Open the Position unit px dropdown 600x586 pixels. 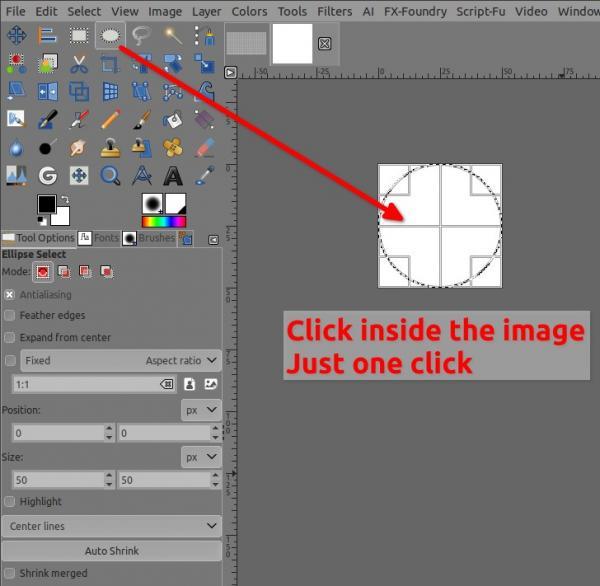(x=201, y=410)
